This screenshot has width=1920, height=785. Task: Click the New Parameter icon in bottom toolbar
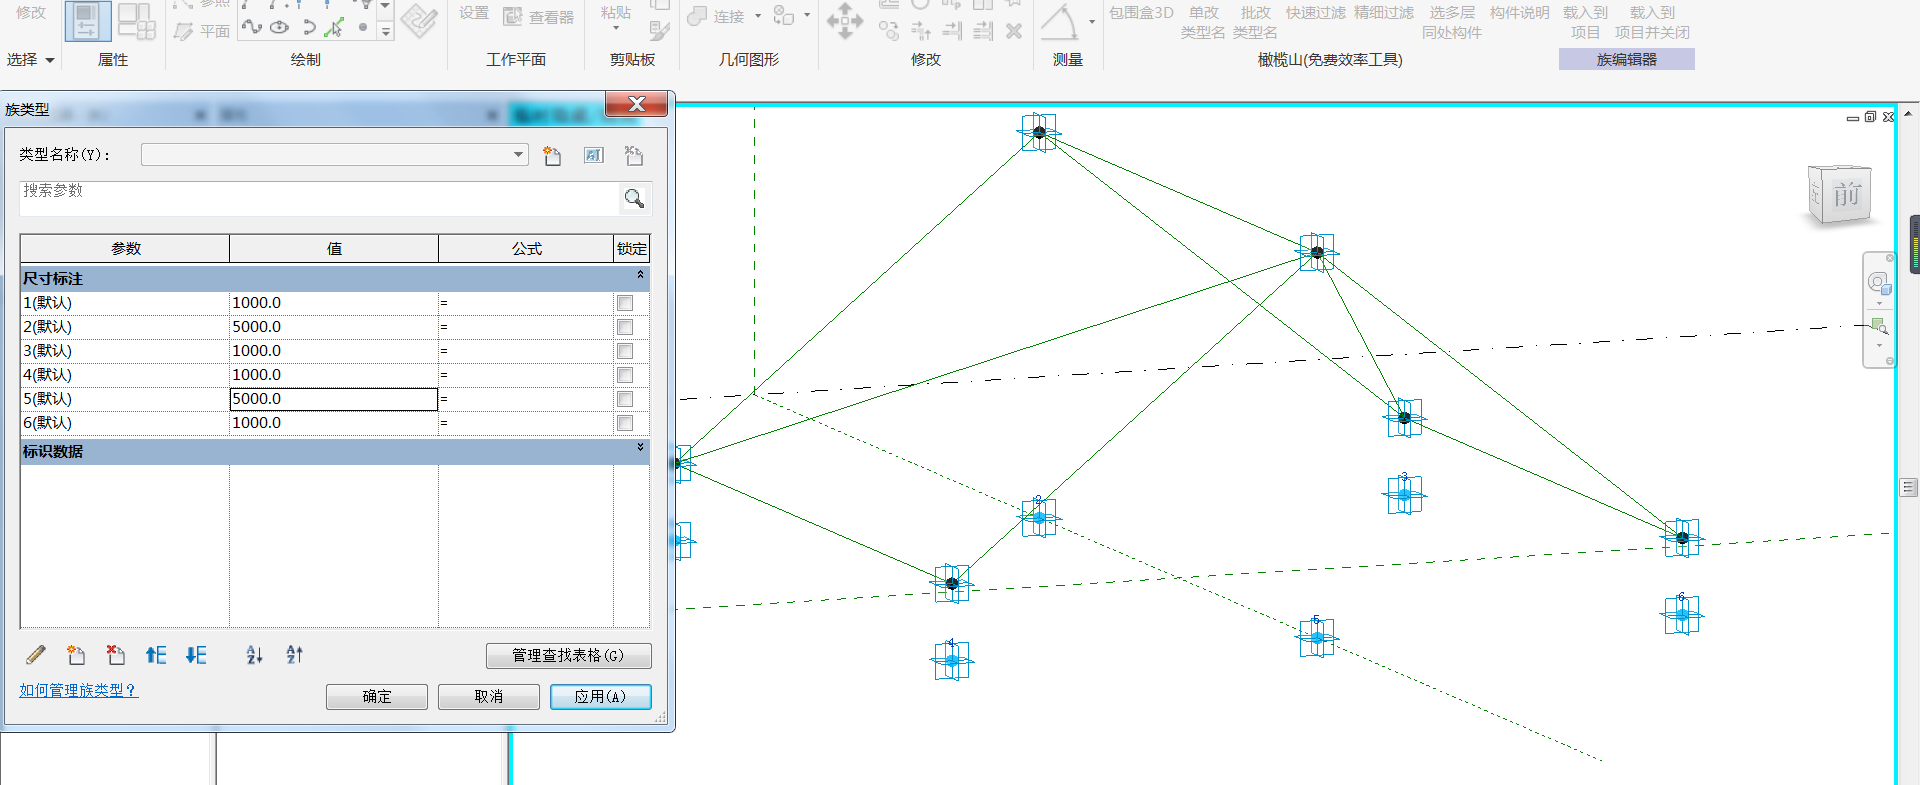[x=76, y=655]
